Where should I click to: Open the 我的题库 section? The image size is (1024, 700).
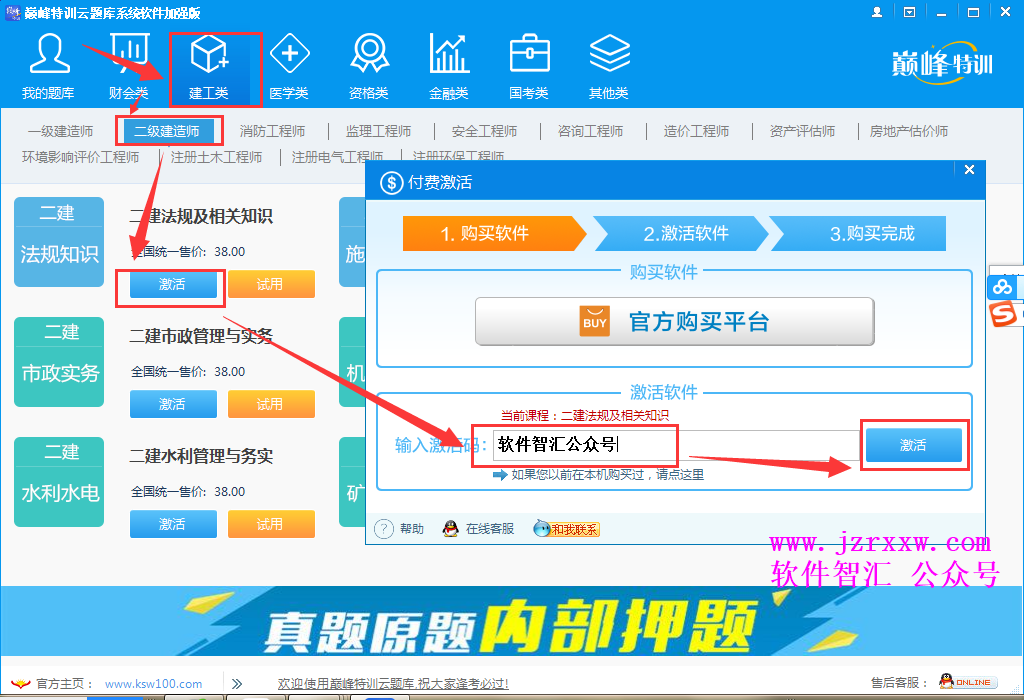[x=49, y=67]
